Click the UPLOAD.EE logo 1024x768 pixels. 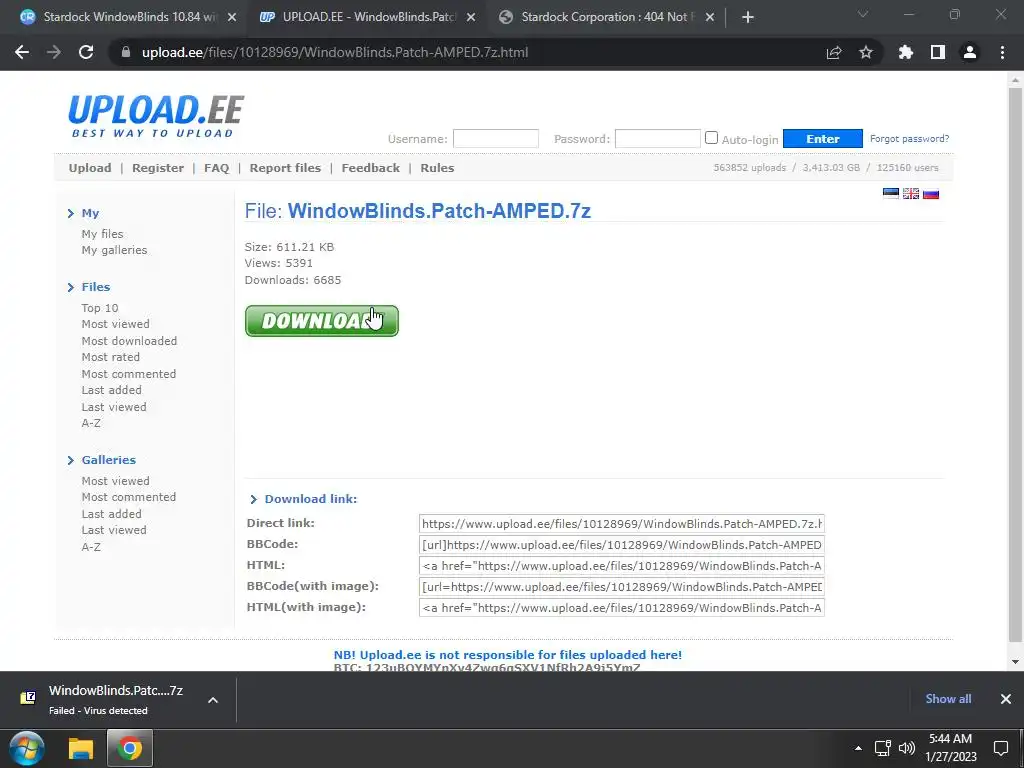click(155, 116)
